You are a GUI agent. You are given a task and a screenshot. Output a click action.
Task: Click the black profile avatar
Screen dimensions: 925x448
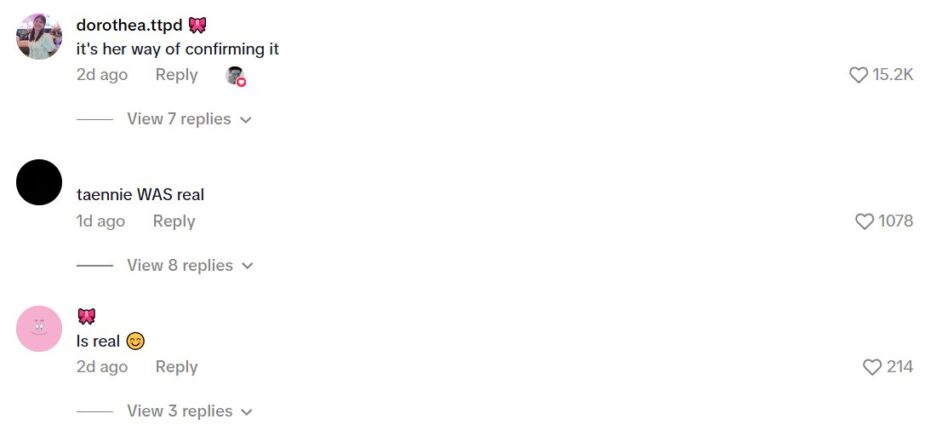click(x=39, y=183)
